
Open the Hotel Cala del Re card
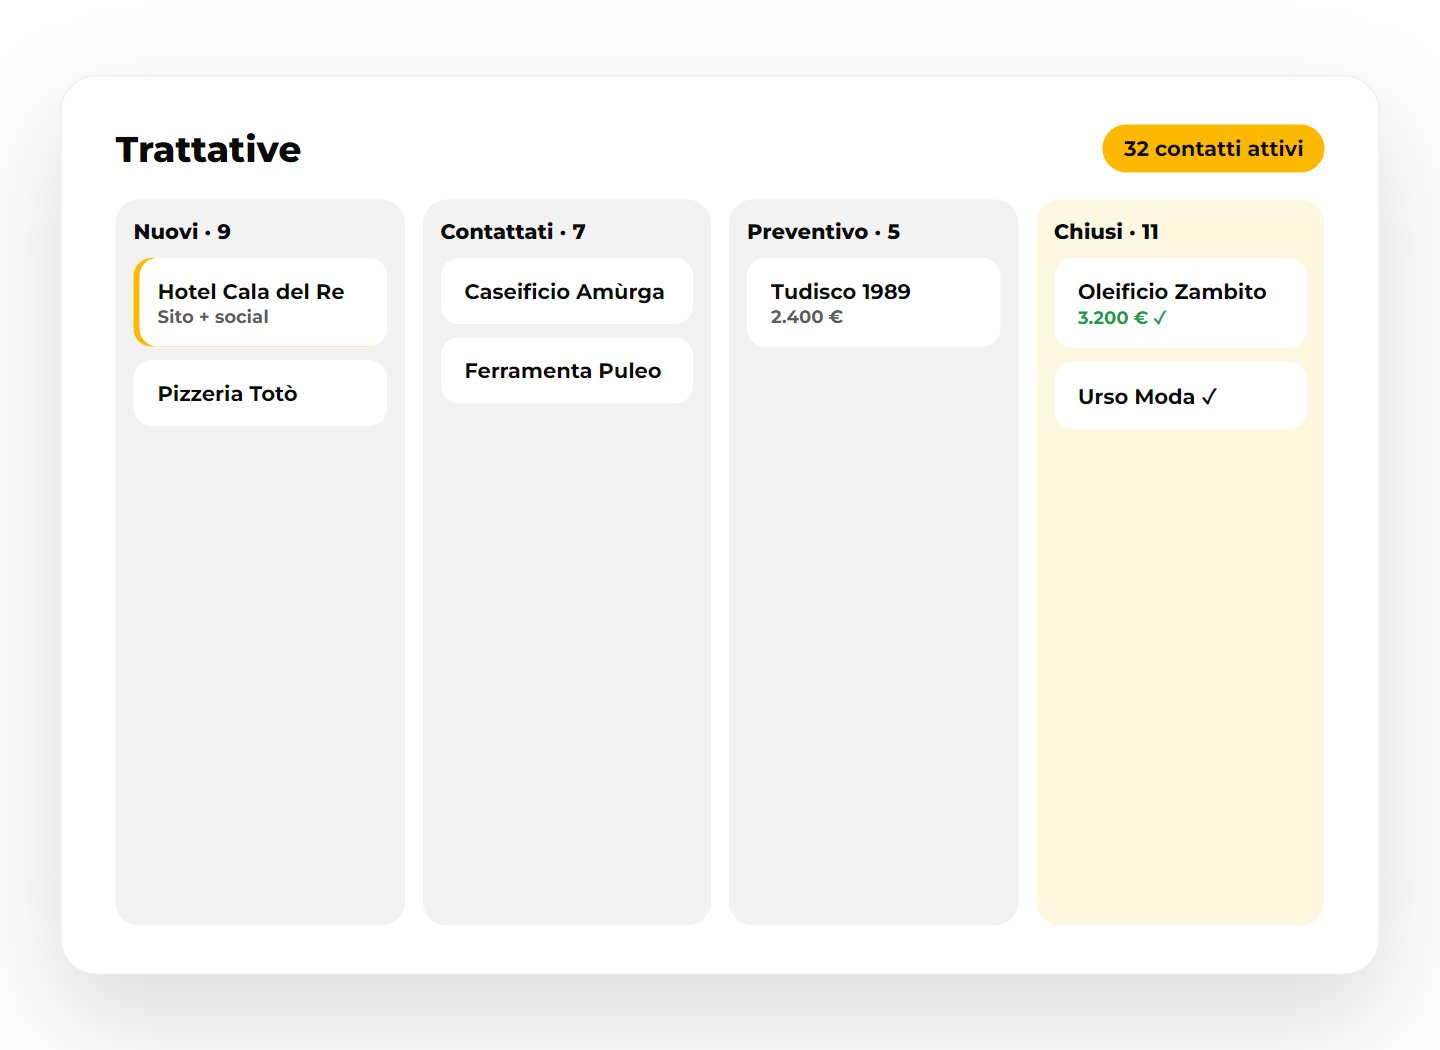(260, 302)
